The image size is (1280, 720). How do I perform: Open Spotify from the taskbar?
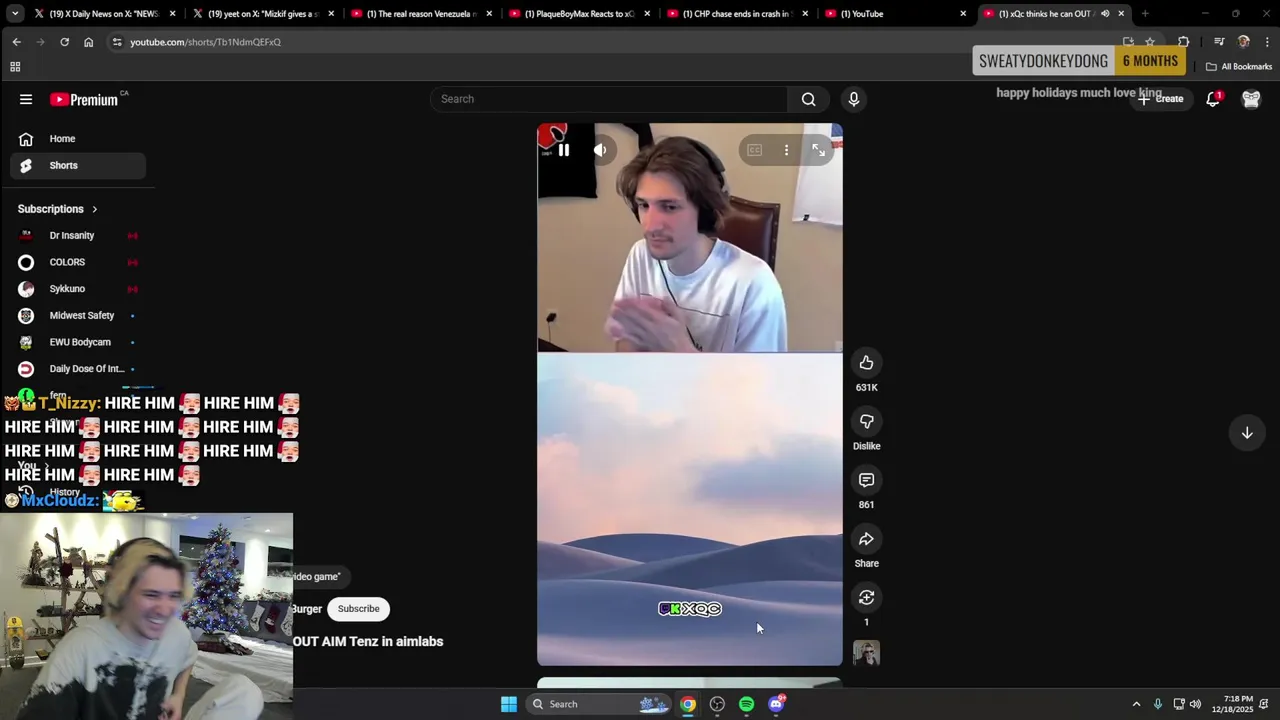coord(746,704)
